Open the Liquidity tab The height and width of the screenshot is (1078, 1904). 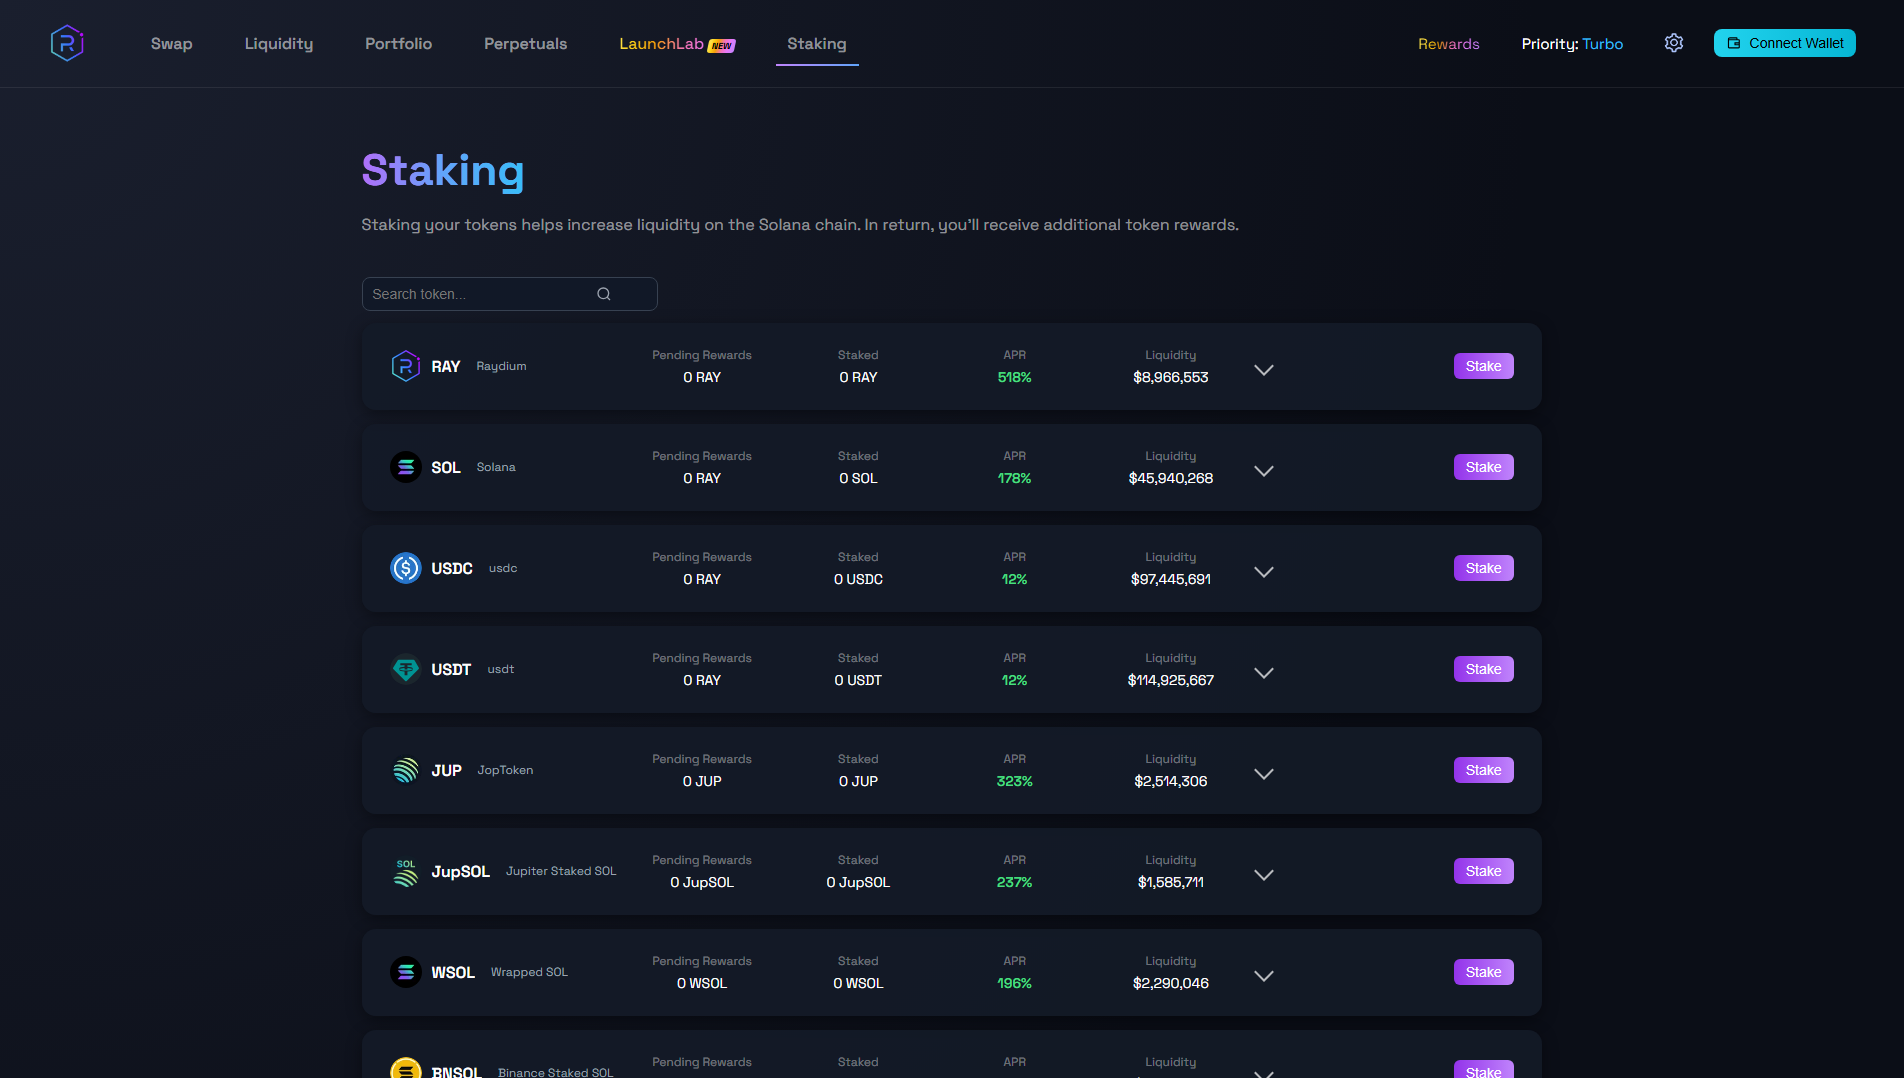(279, 44)
